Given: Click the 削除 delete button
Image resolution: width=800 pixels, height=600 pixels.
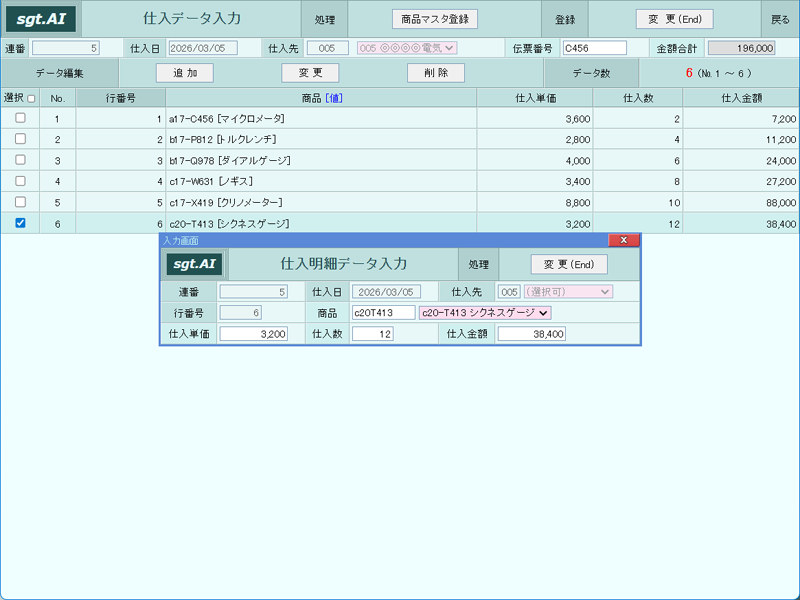Looking at the screenshot, I should 436,73.
